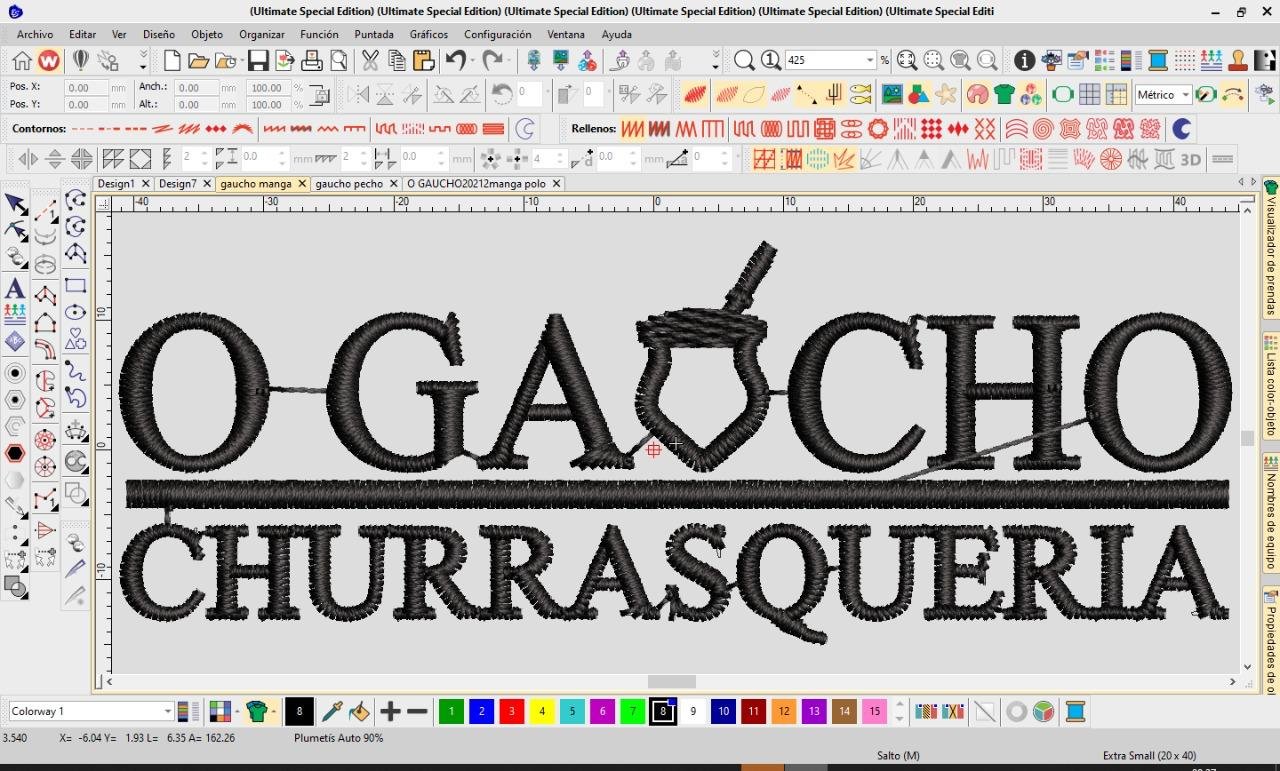Toggle the Show Grid icon
Image resolution: width=1280 pixels, height=771 pixels.
tap(1089, 95)
